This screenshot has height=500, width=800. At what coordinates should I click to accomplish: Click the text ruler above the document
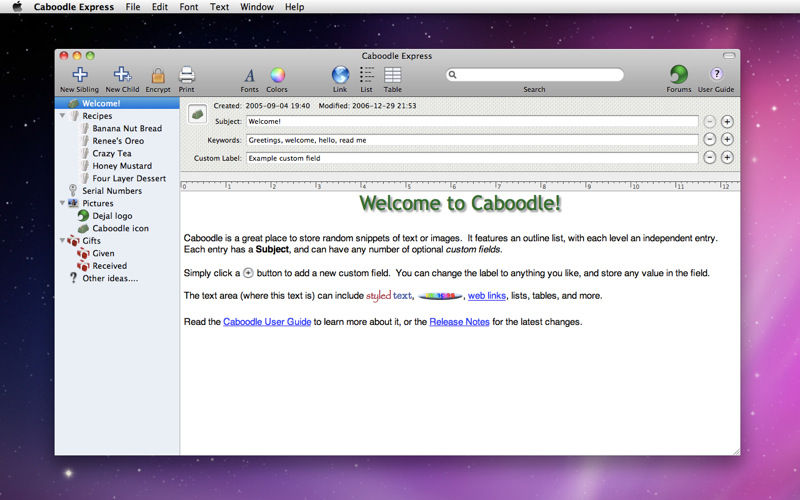460,186
